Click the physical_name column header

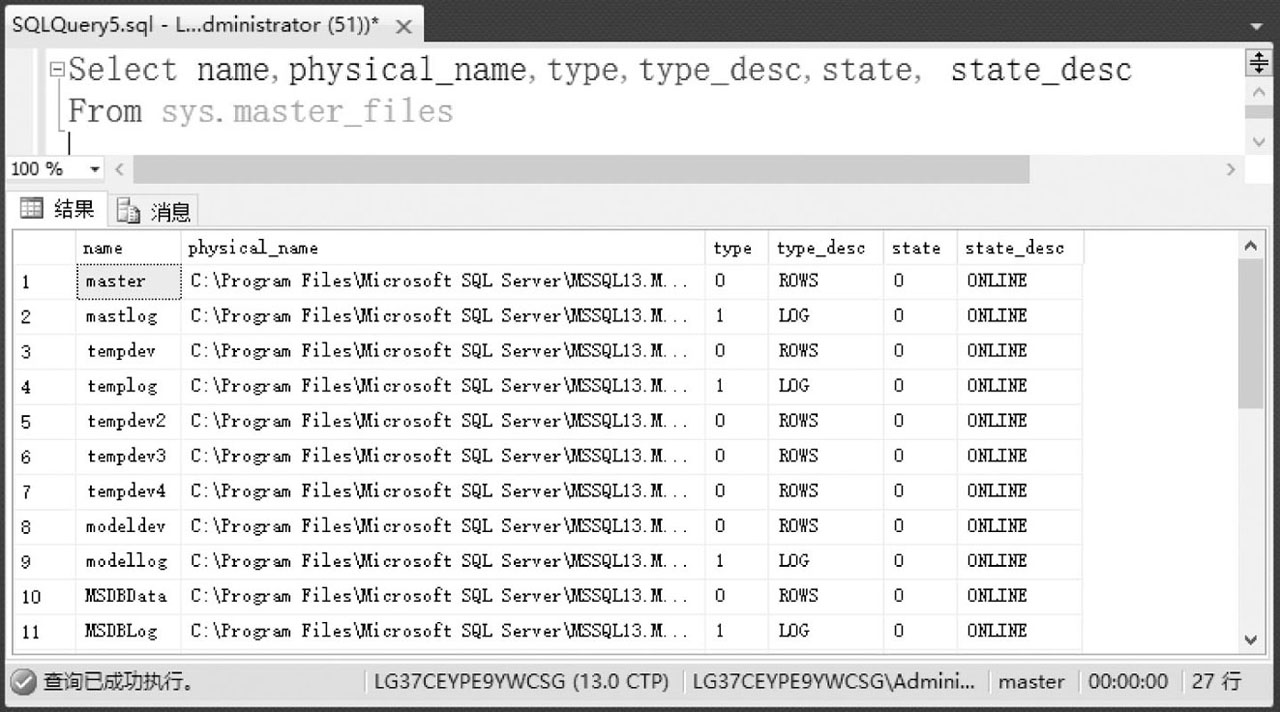[443, 248]
